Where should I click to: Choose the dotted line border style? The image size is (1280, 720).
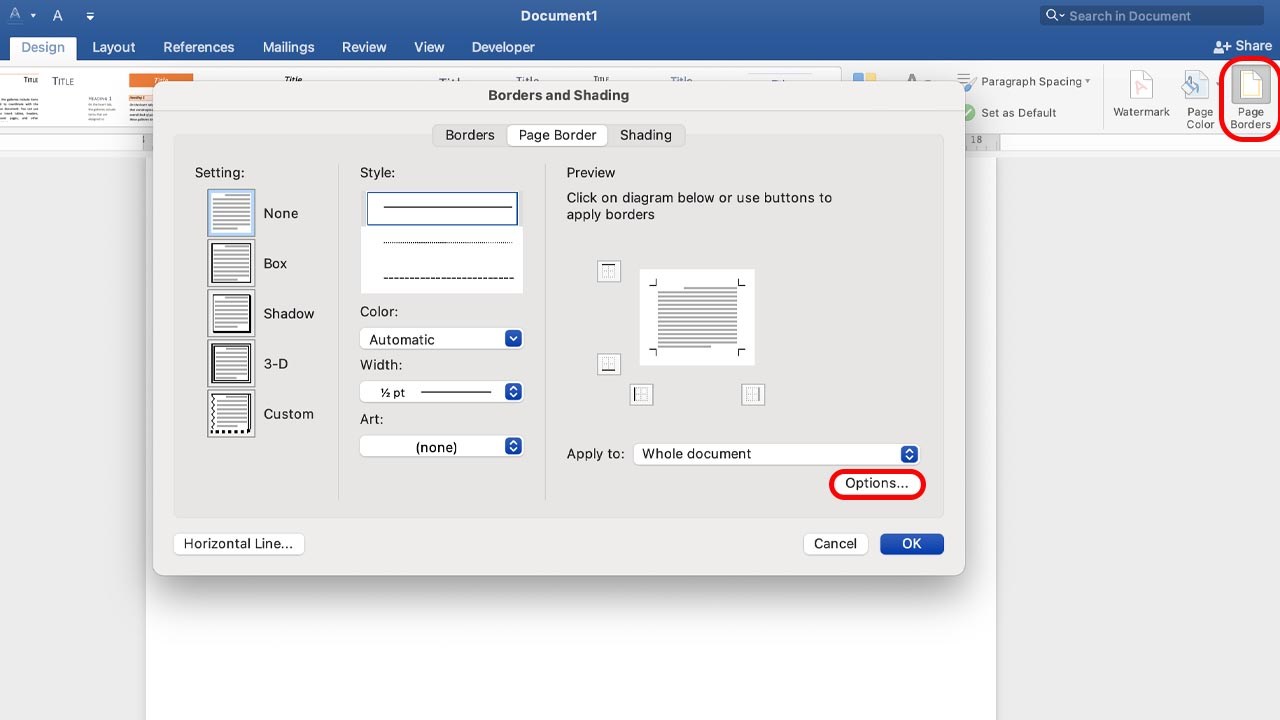coord(447,243)
